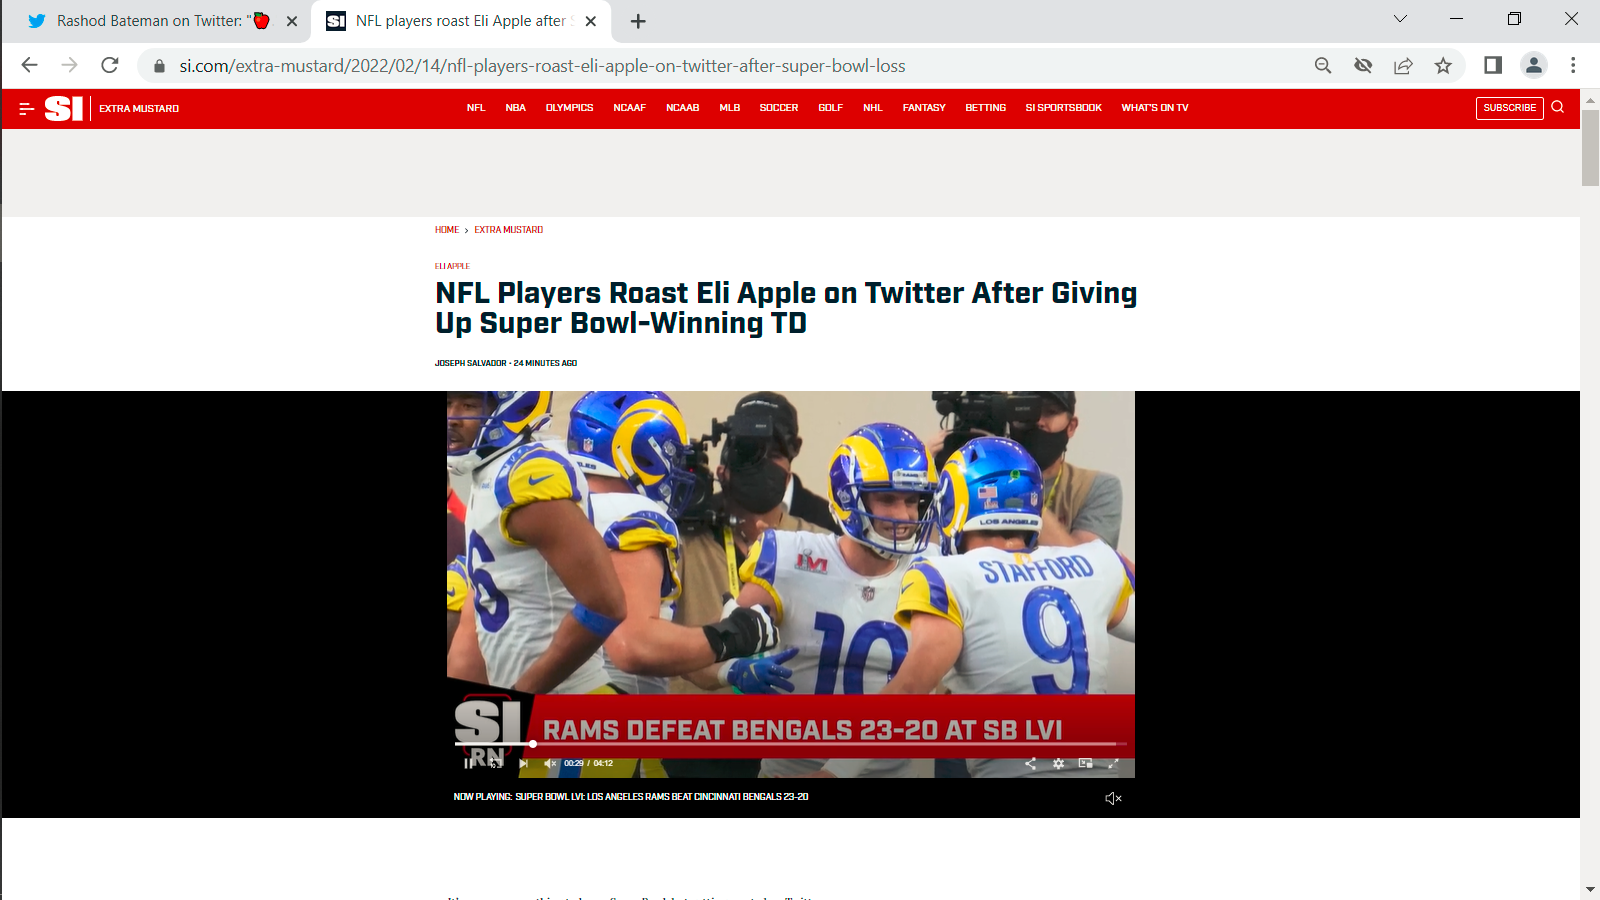Image resolution: width=1600 pixels, height=900 pixels.
Task: Click the Subscribe button
Action: tap(1509, 108)
